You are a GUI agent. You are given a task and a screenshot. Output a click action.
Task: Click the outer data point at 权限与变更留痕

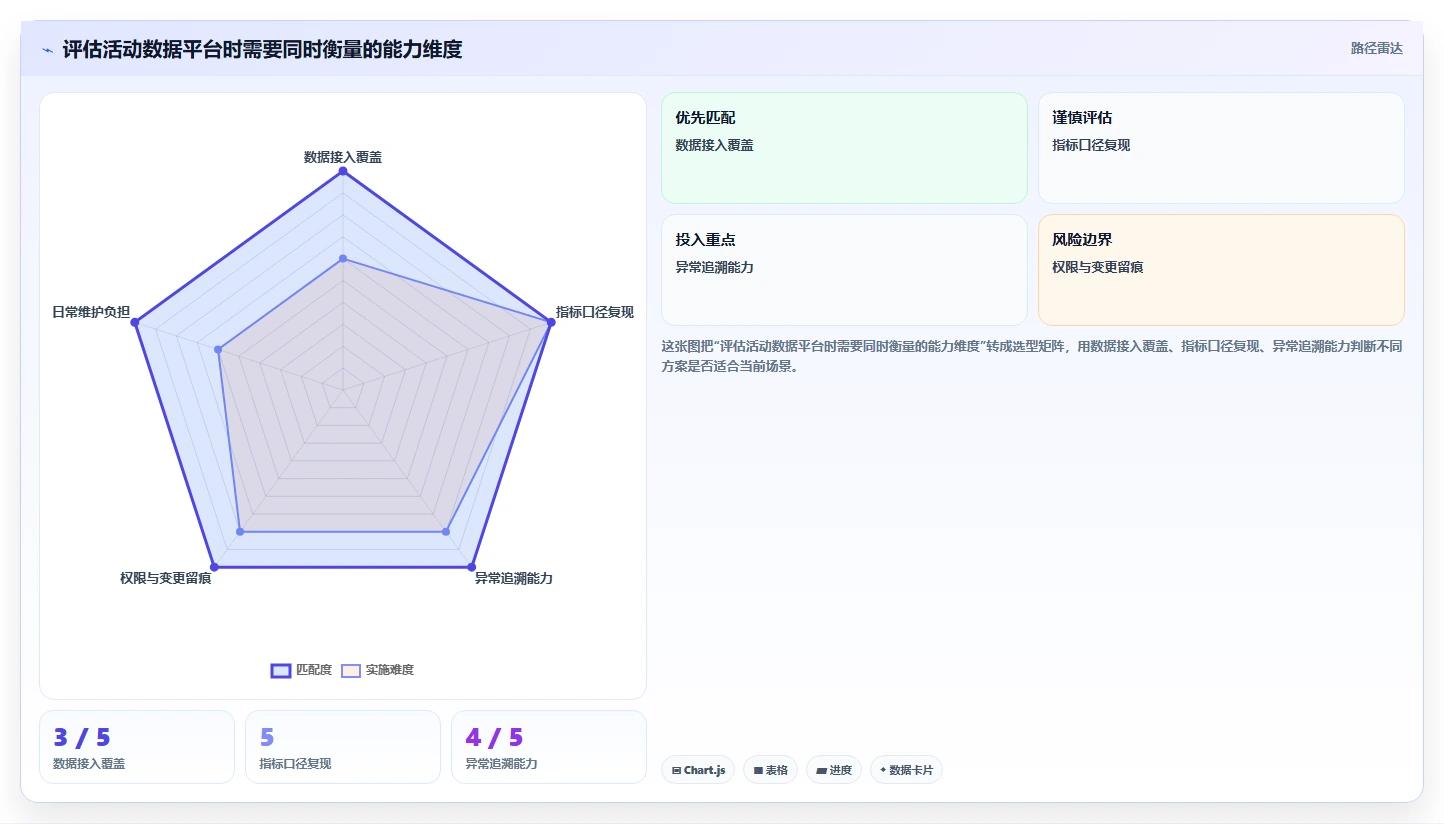coord(214,567)
